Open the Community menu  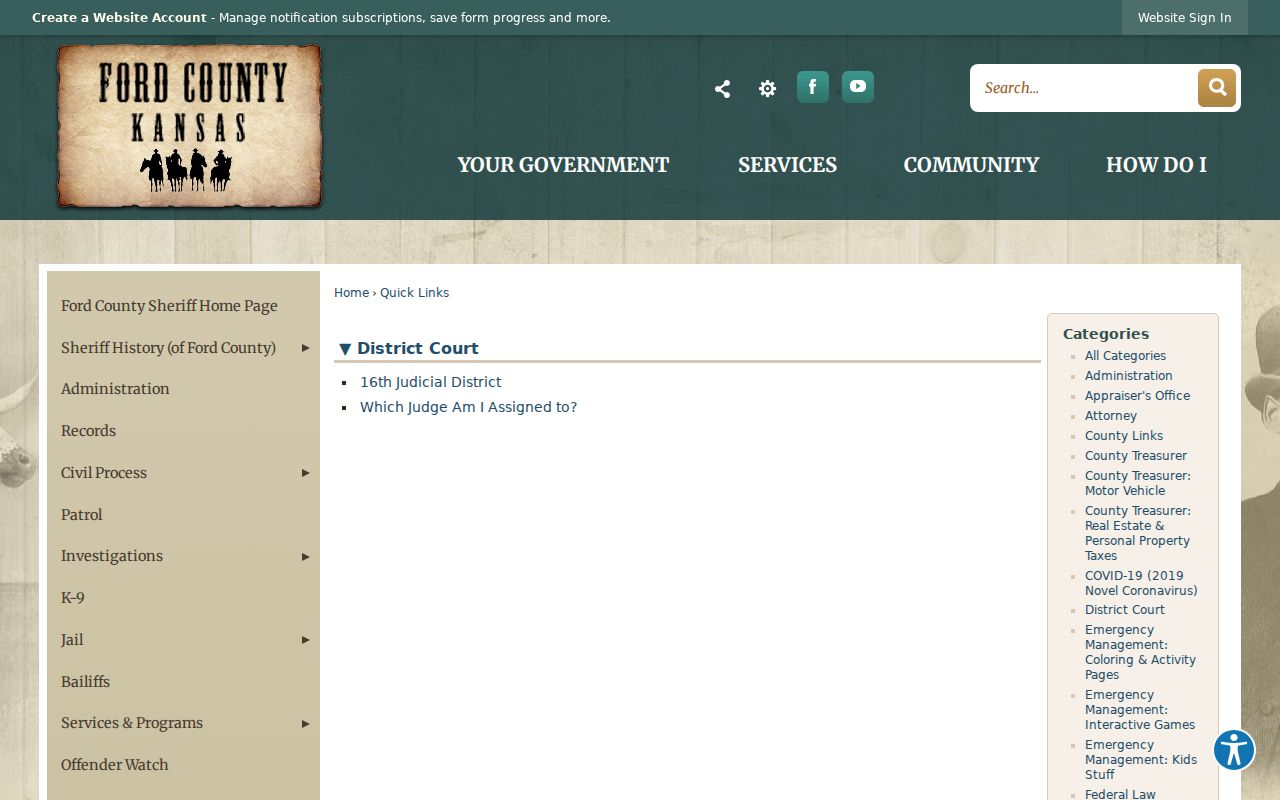click(971, 165)
